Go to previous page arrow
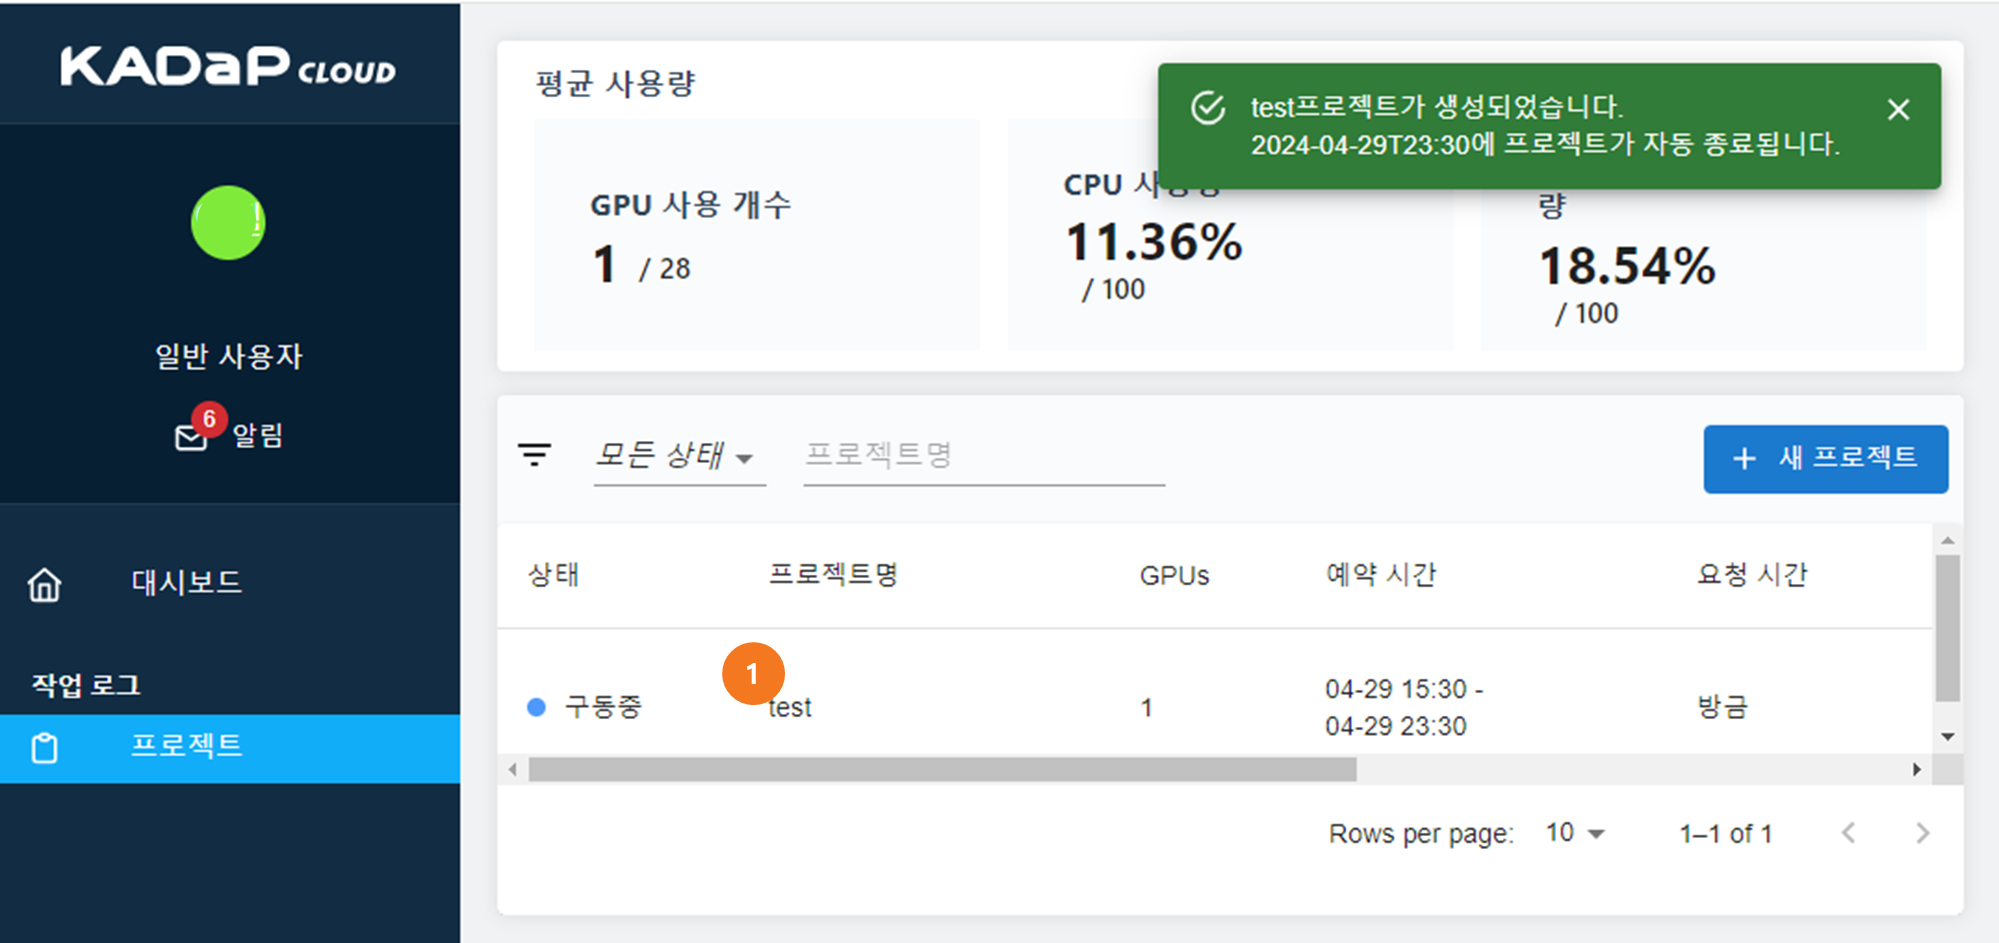The height and width of the screenshot is (943, 1999). [x=1848, y=833]
